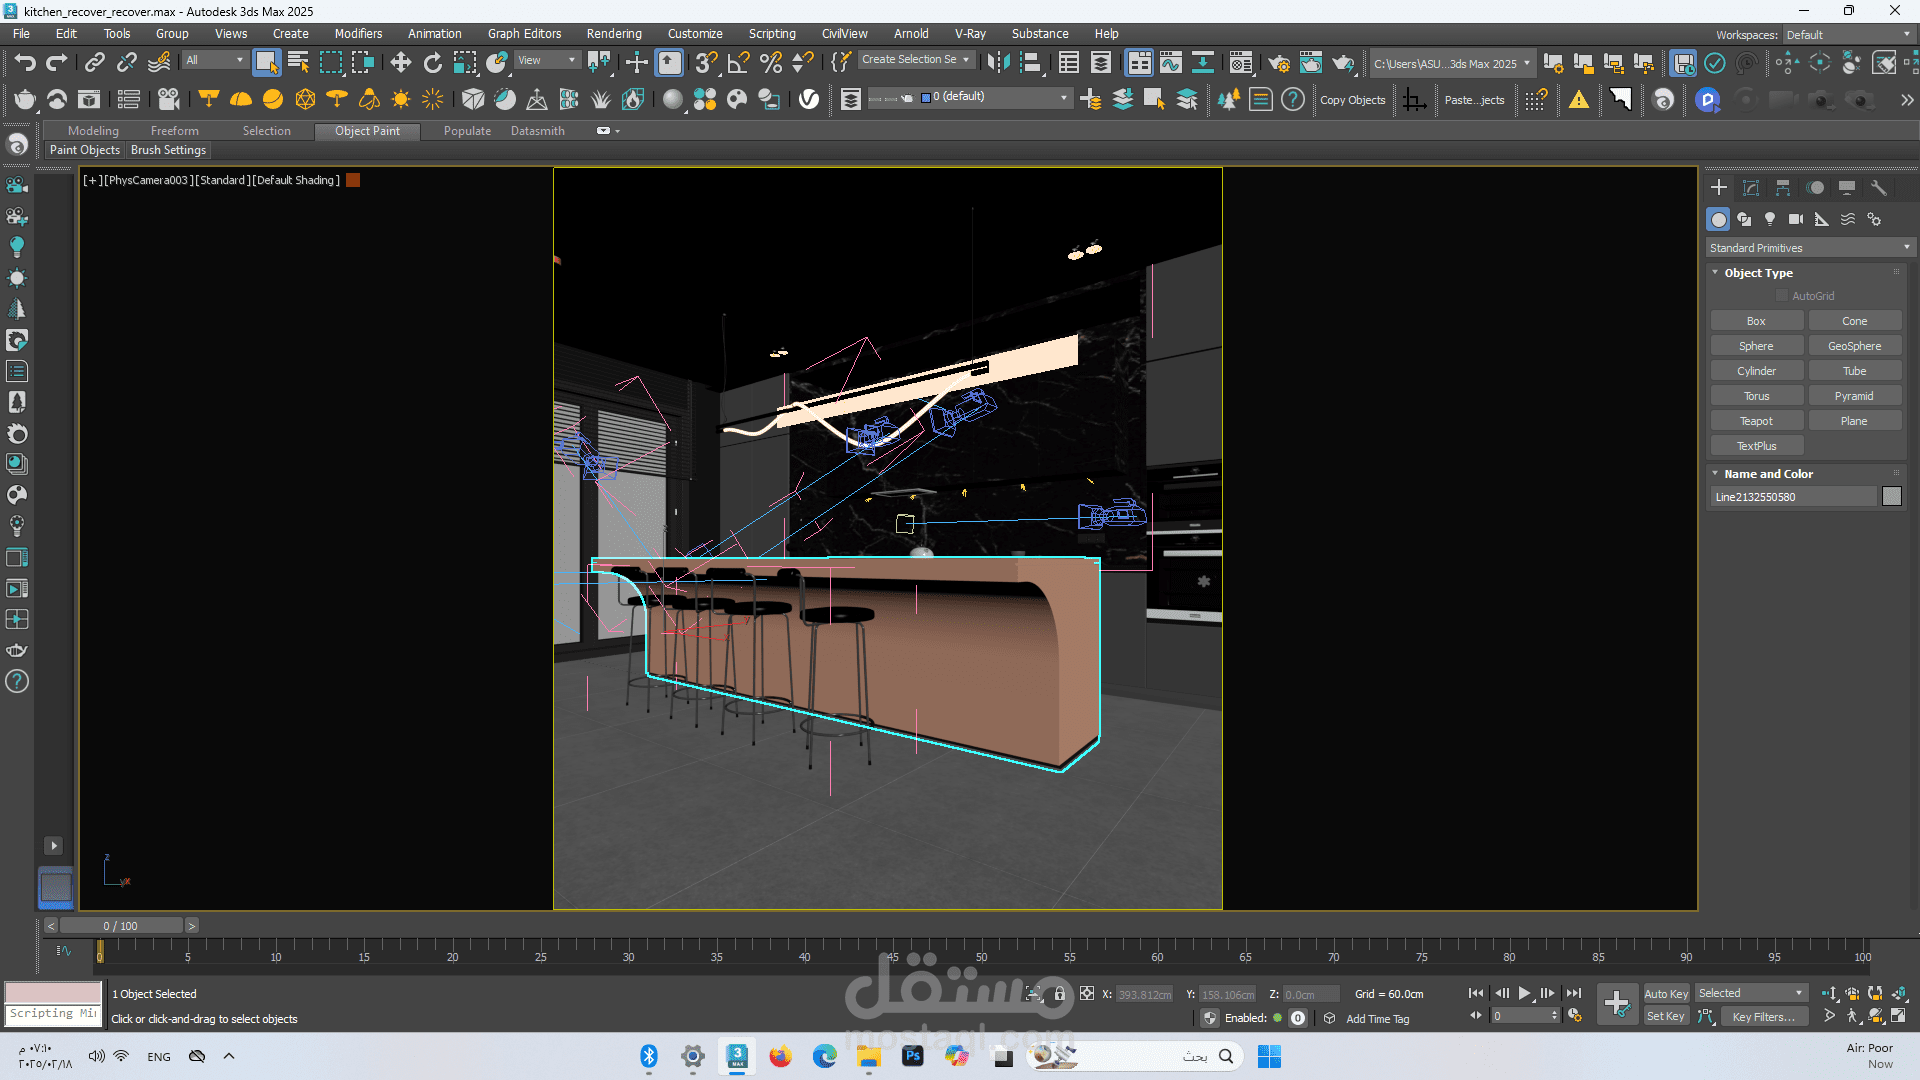Switch to the Modify panel tab
The image size is (1920, 1080).
click(x=1751, y=188)
